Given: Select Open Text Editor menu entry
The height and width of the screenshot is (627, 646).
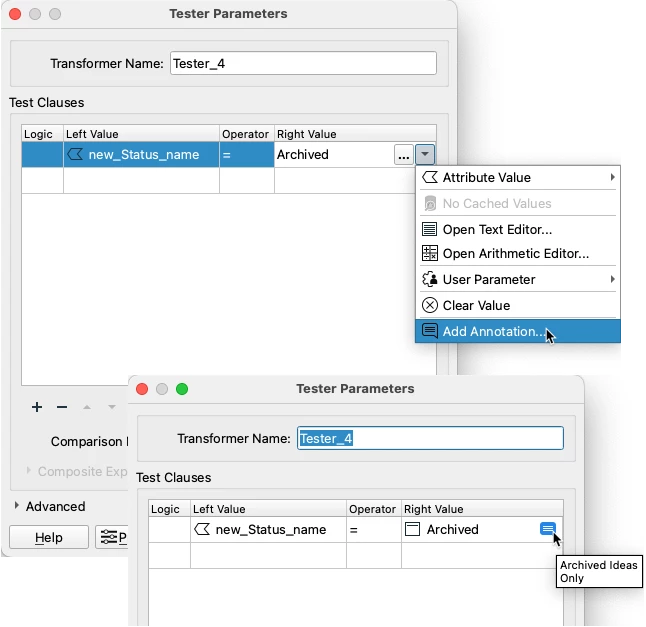Looking at the screenshot, I should (x=497, y=229).
